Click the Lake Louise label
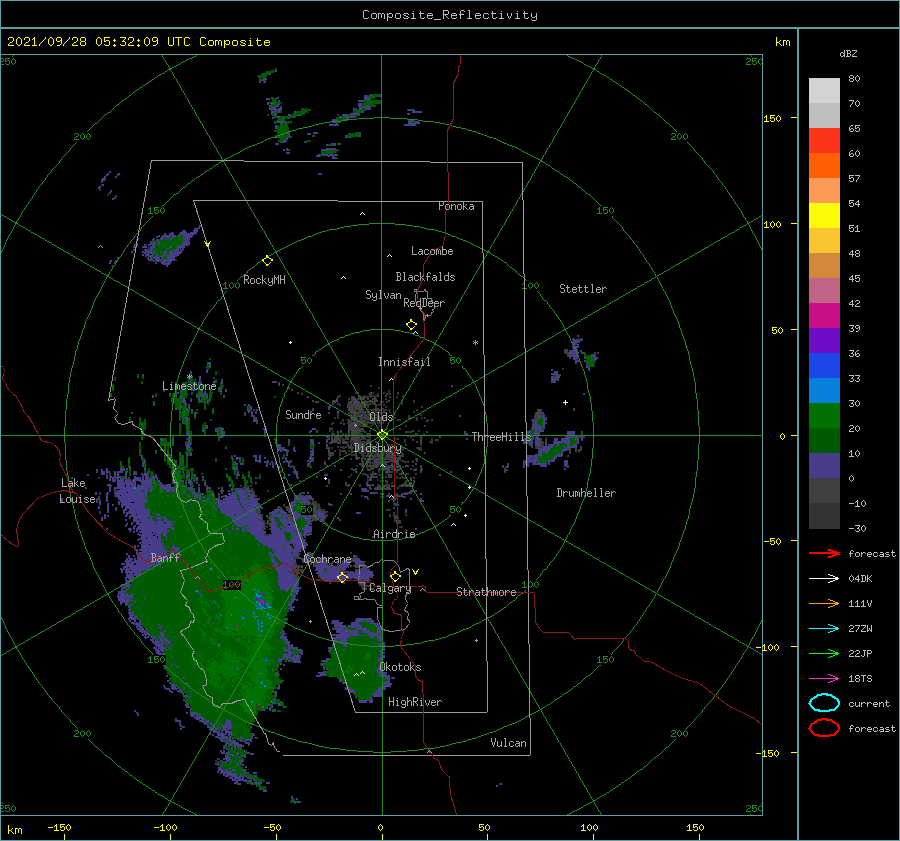 (77, 491)
